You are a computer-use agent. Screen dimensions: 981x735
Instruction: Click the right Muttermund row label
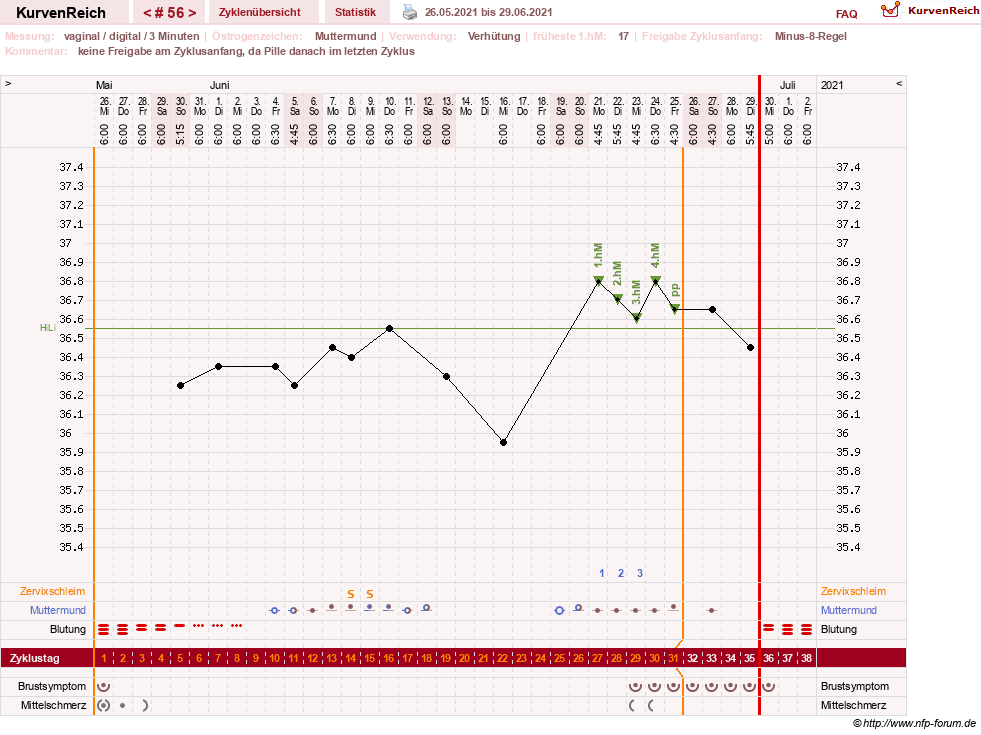(849, 610)
